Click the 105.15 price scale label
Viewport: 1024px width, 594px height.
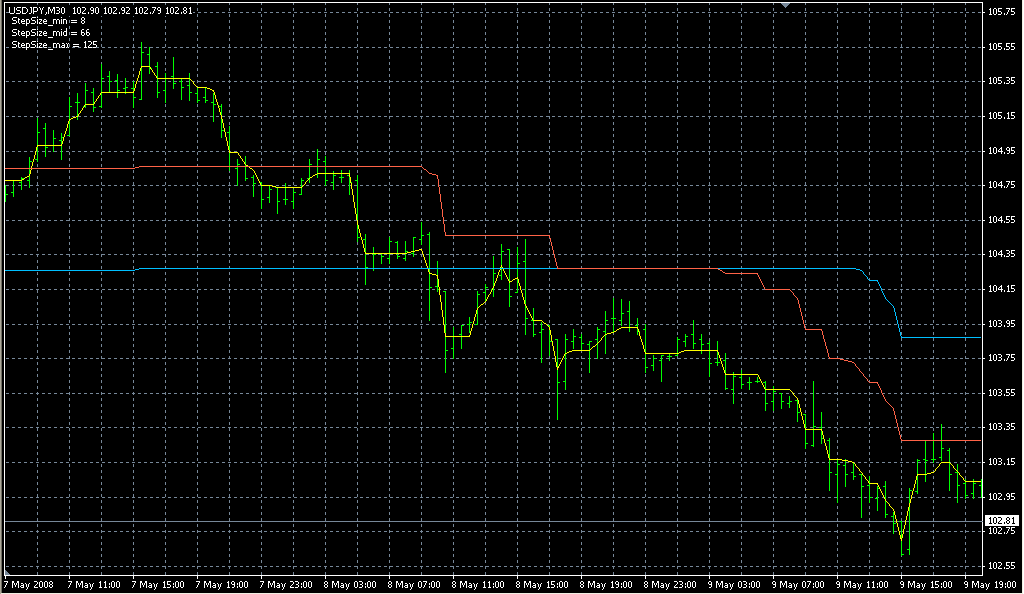(x=1000, y=116)
